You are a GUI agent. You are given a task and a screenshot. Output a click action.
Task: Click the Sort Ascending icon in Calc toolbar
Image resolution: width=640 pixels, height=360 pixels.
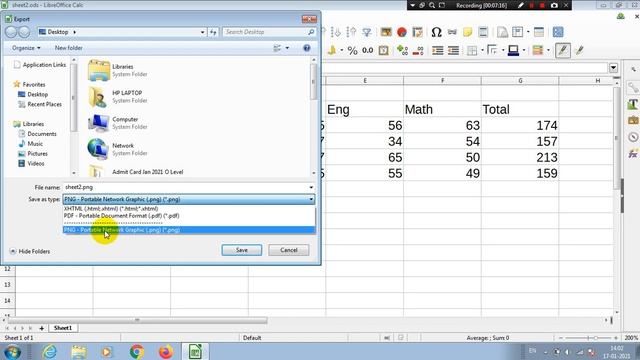pos(336,32)
